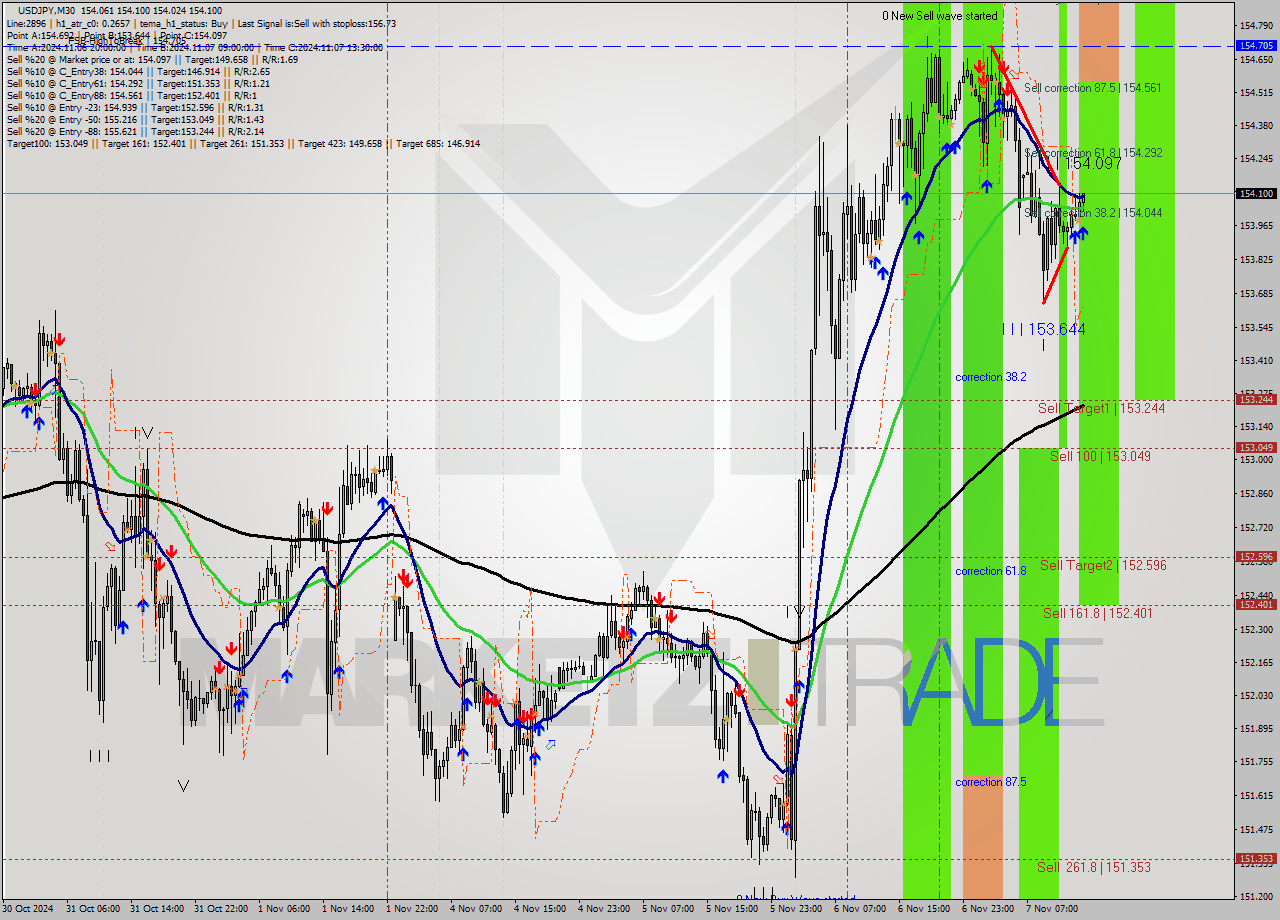
Task: Click the '1 Nov 14:00' time axis label
Action: pyautogui.click(x=349, y=909)
